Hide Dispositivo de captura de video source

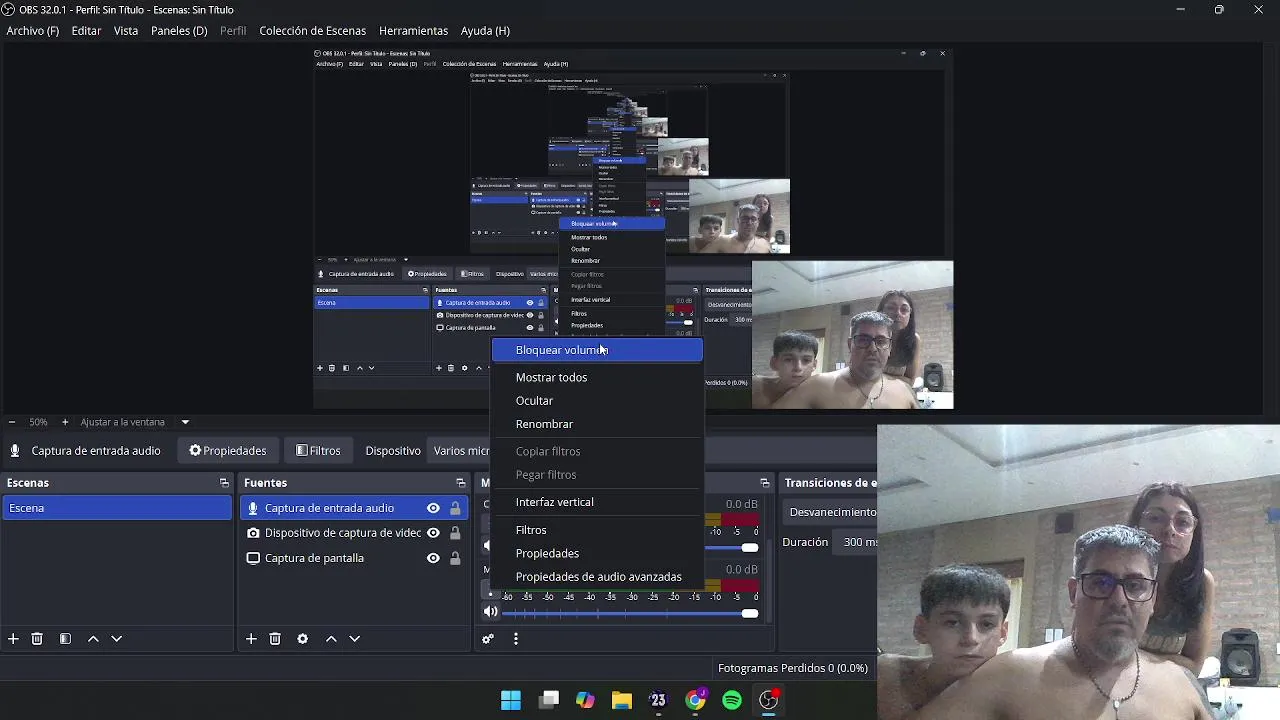[433, 533]
